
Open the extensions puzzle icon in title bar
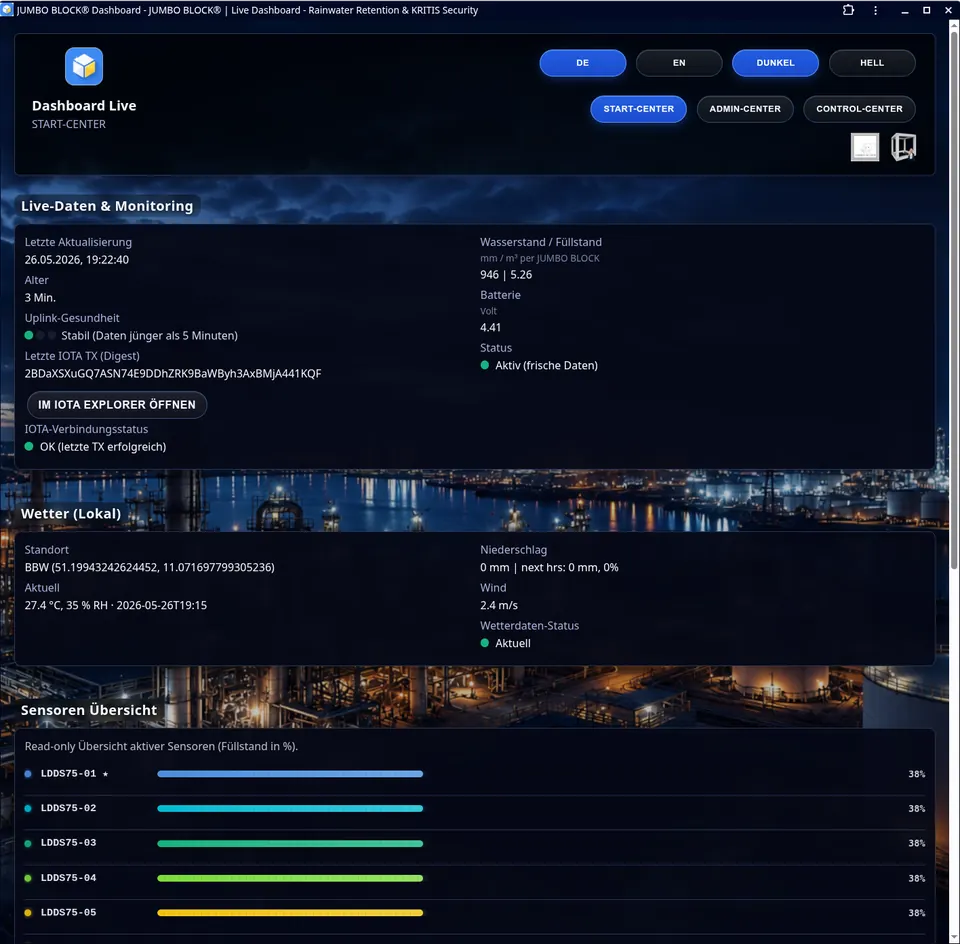[848, 10]
